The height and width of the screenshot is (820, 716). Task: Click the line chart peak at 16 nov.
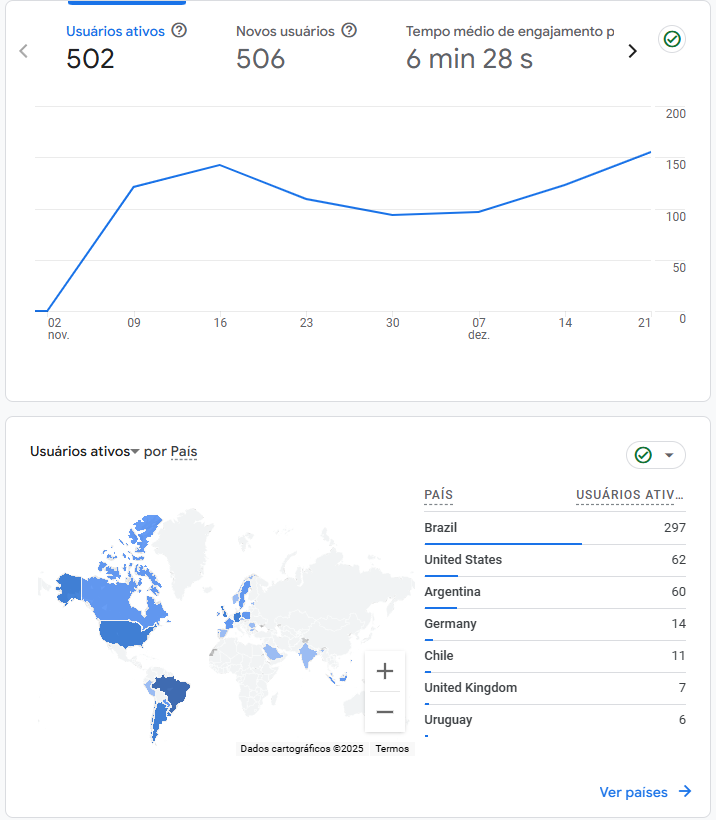click(x=220, y=165)
